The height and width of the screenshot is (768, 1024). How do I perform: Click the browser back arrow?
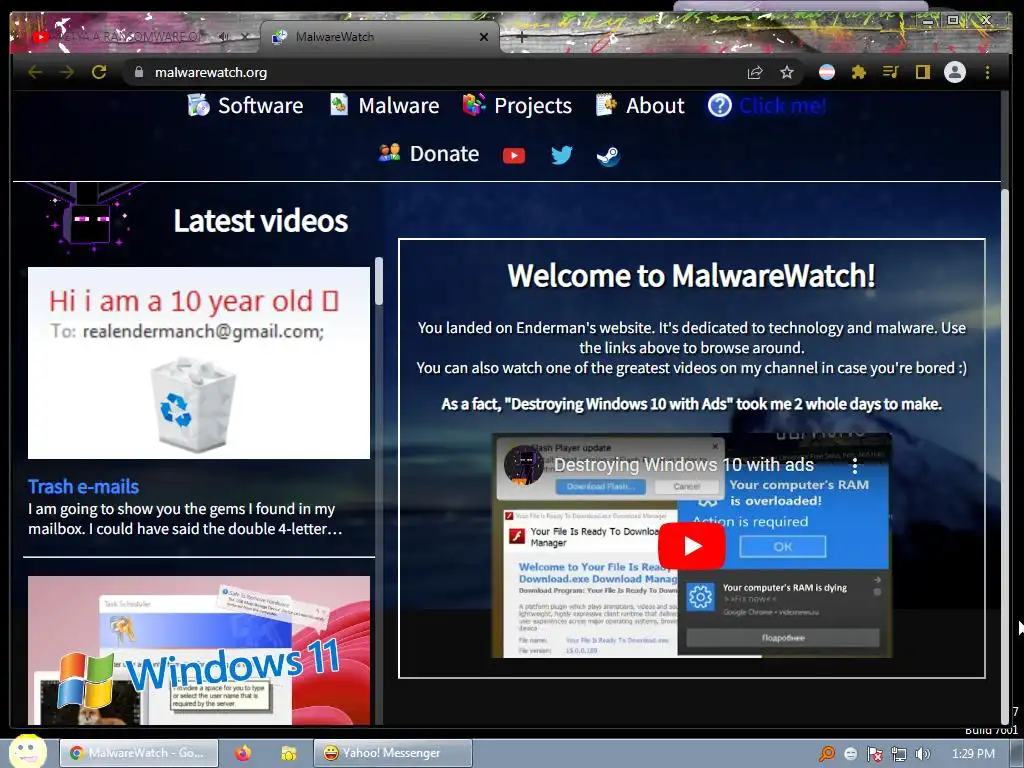tap(35, 72)
